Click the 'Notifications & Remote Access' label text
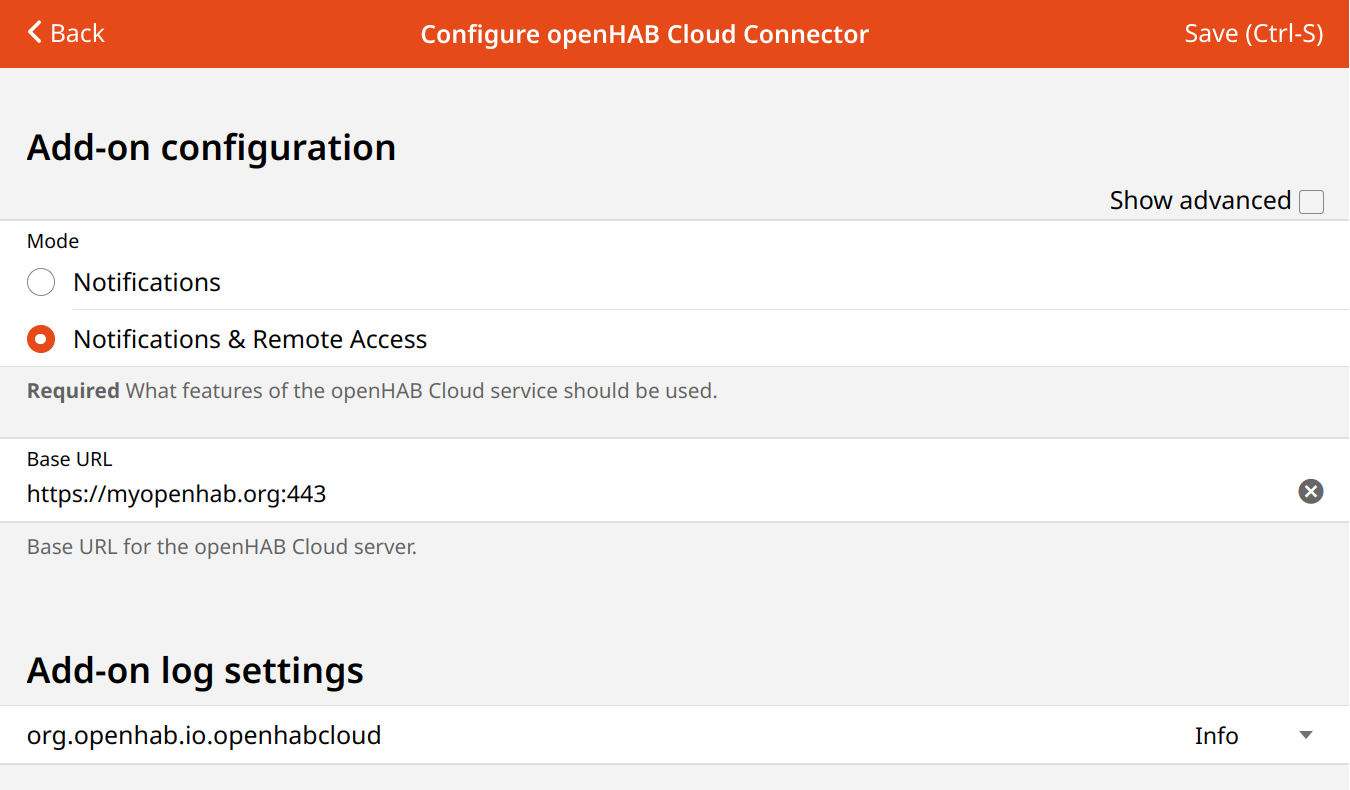1350x790 pixels. pyautogui.click(x=250, y=339)
